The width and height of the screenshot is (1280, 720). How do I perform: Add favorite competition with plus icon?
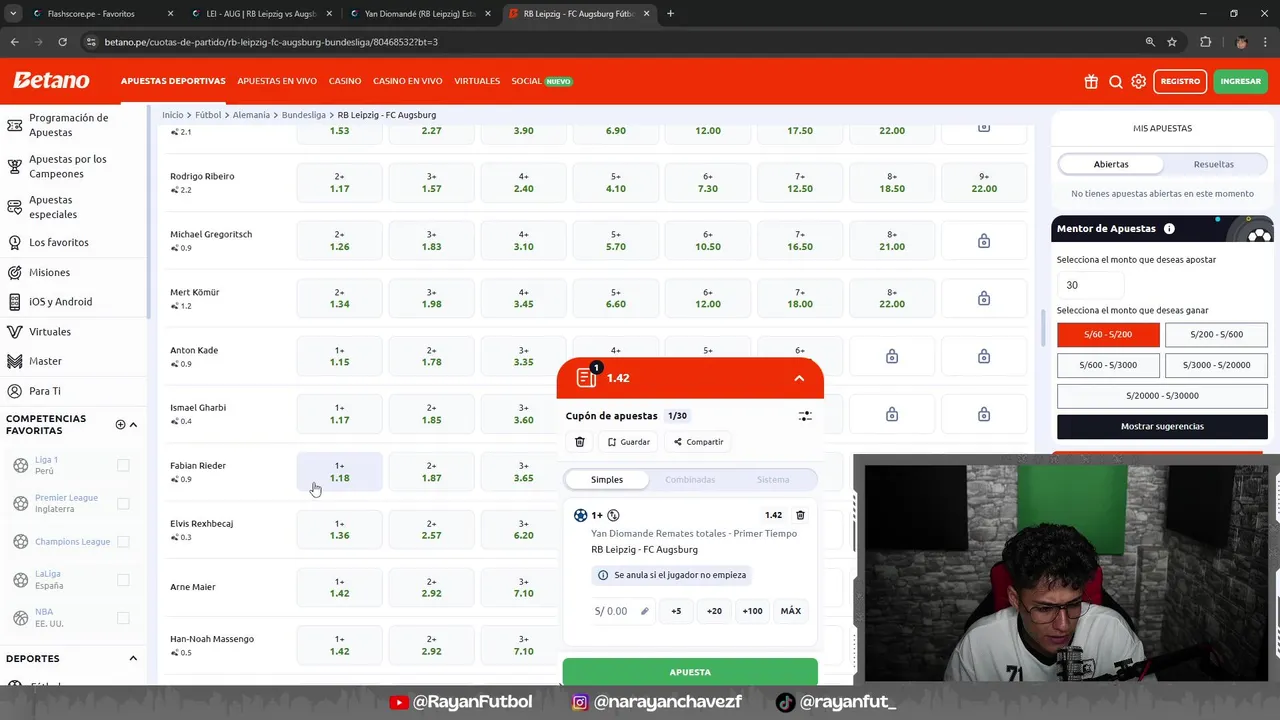[120, 425]
